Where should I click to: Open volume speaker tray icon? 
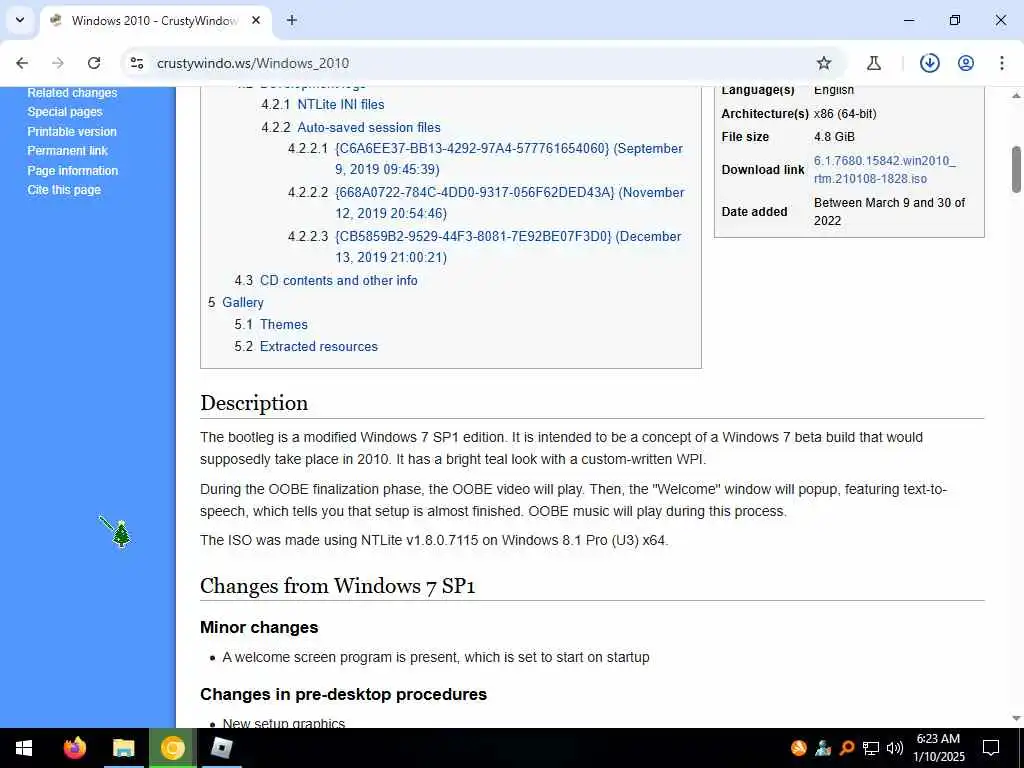pos(895,748)
